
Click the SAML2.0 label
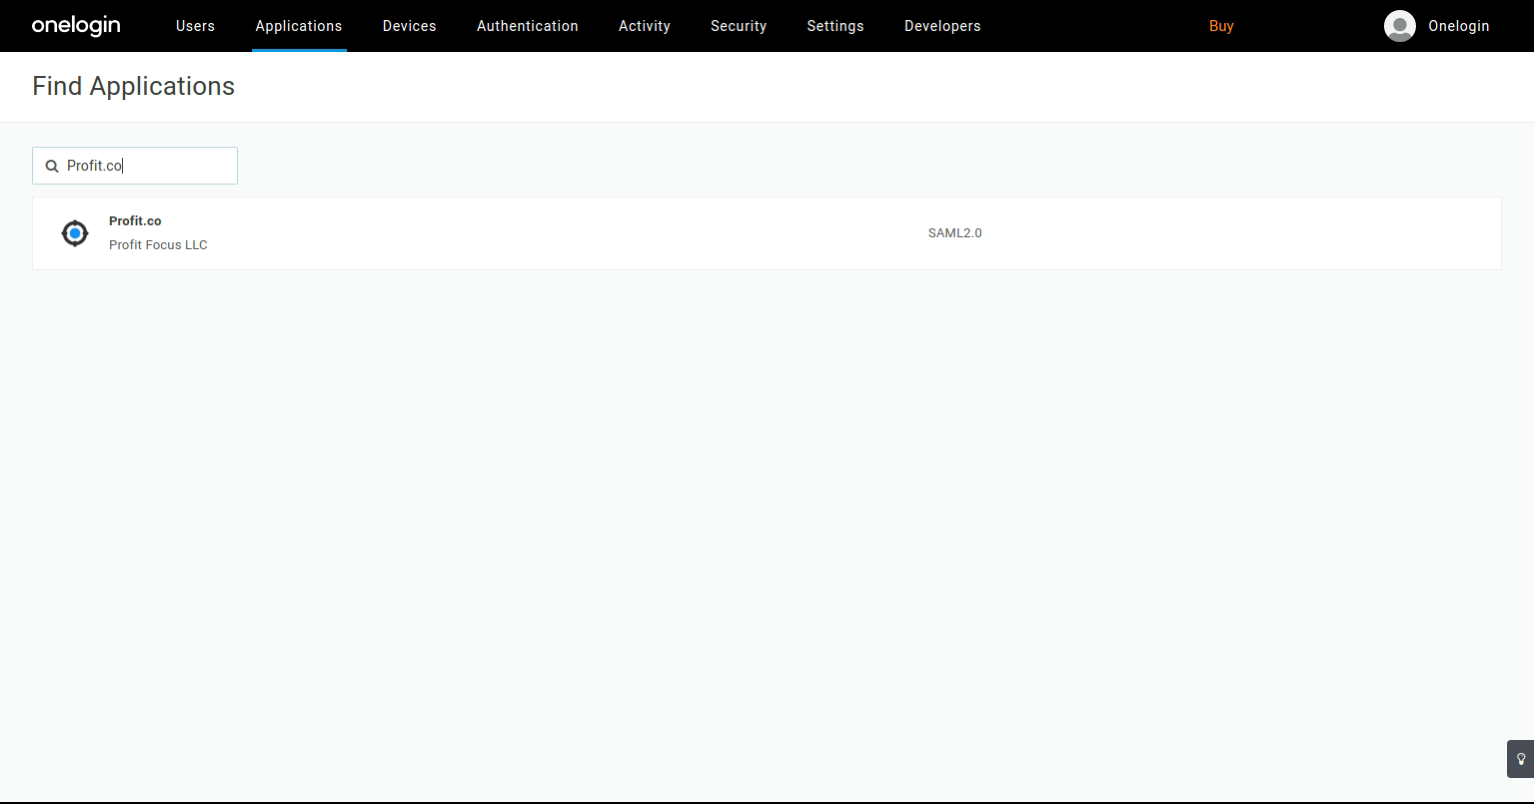coord(955,233)
